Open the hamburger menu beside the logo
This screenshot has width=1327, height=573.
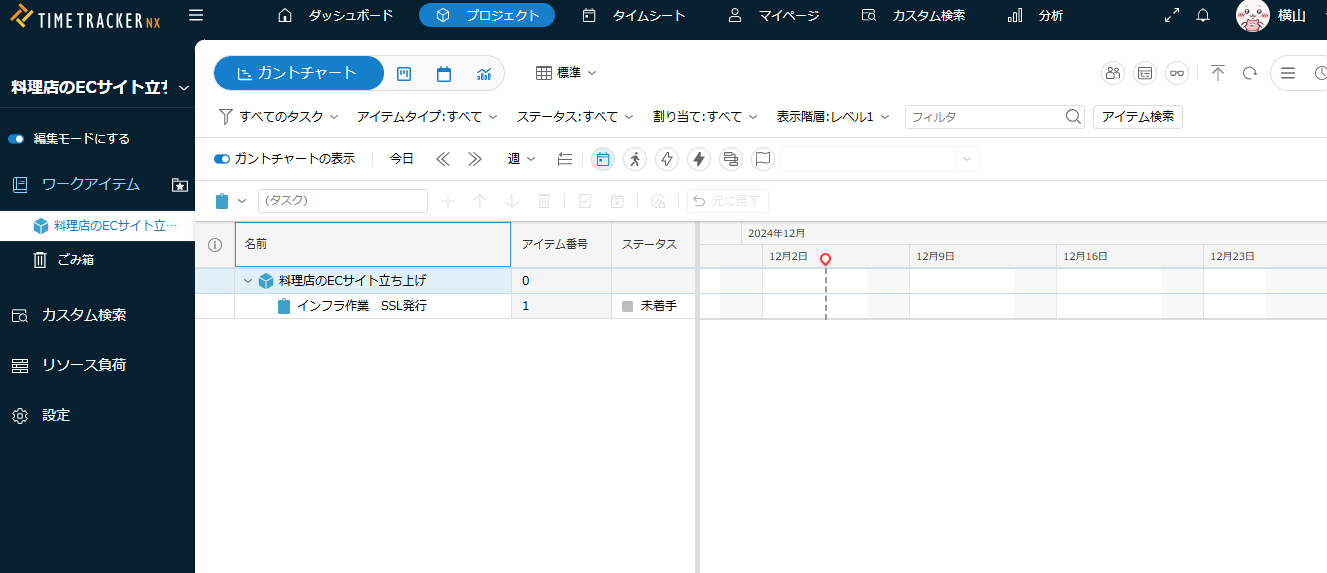[196, 15]
